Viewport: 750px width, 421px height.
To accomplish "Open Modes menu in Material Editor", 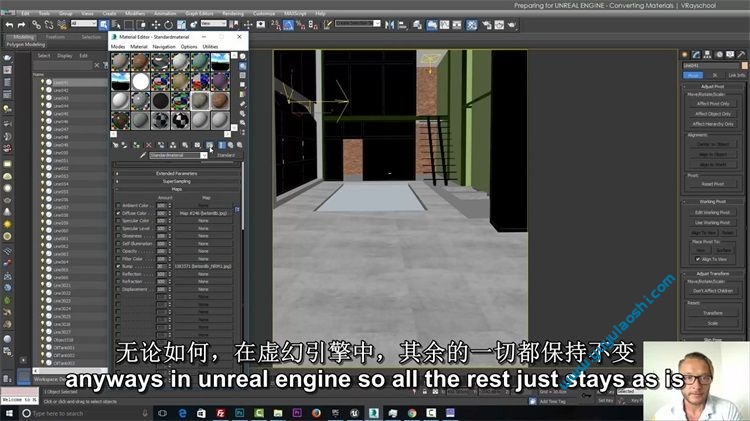I will click(x=118, y=47).
